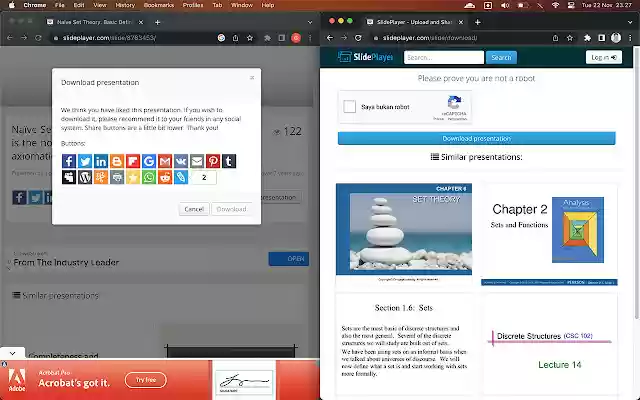The height and width of the screenshot is (400, 640).
Task: Reload page in right SlidePlayer window
Action: [x=358, y=38]
